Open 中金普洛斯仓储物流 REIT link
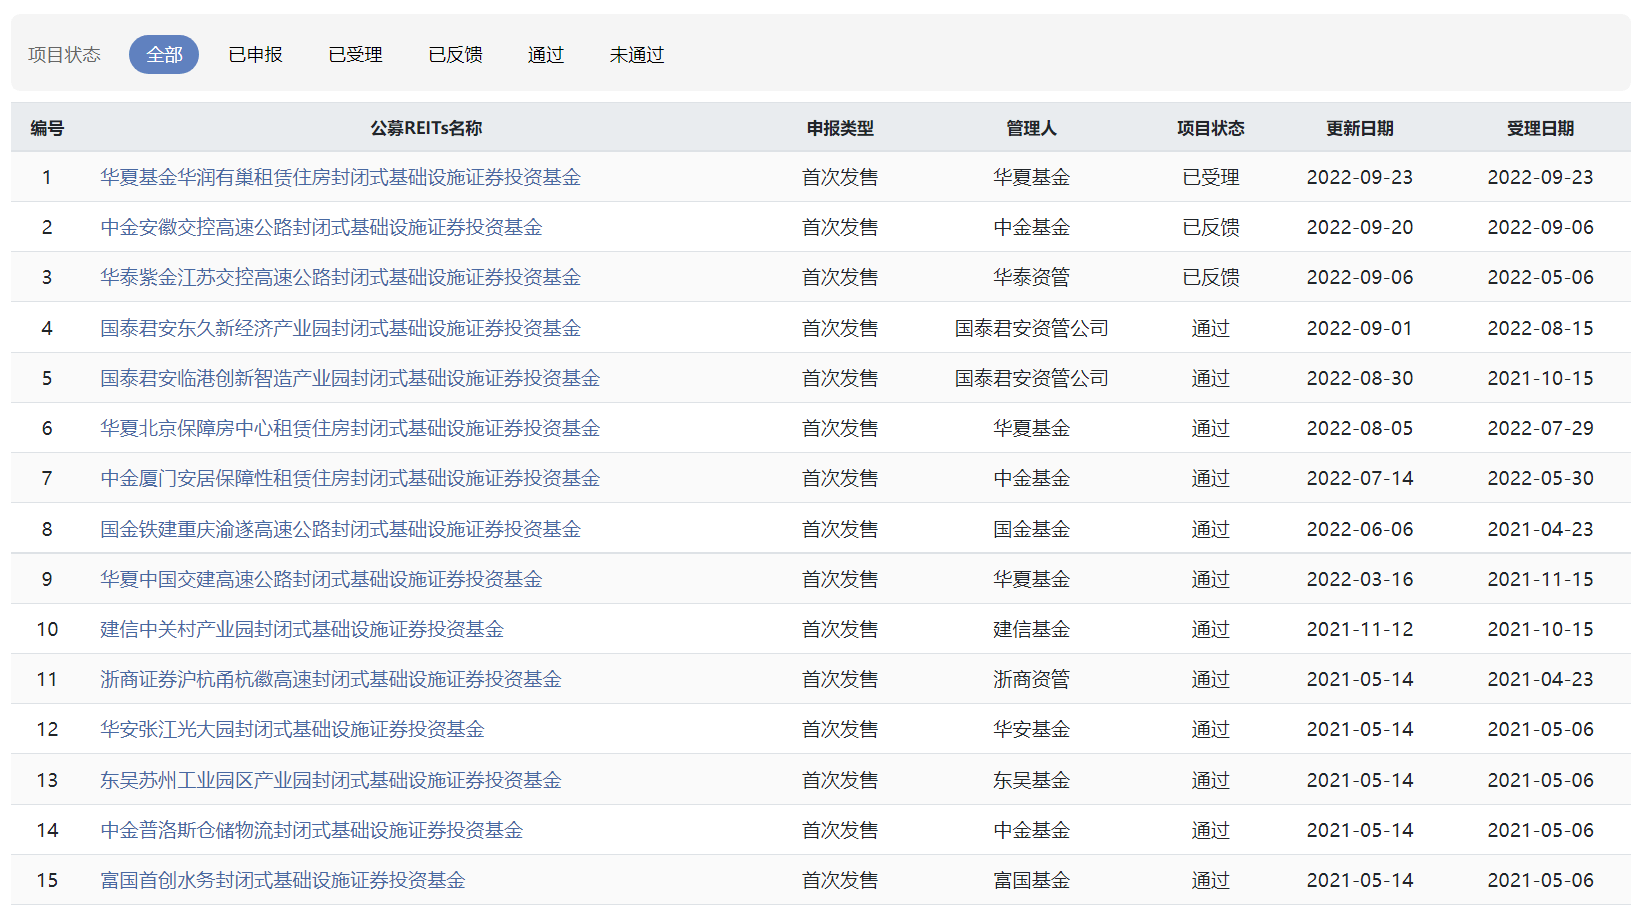This screenshot has width=1645, height=916. click(x=311, y=830)
